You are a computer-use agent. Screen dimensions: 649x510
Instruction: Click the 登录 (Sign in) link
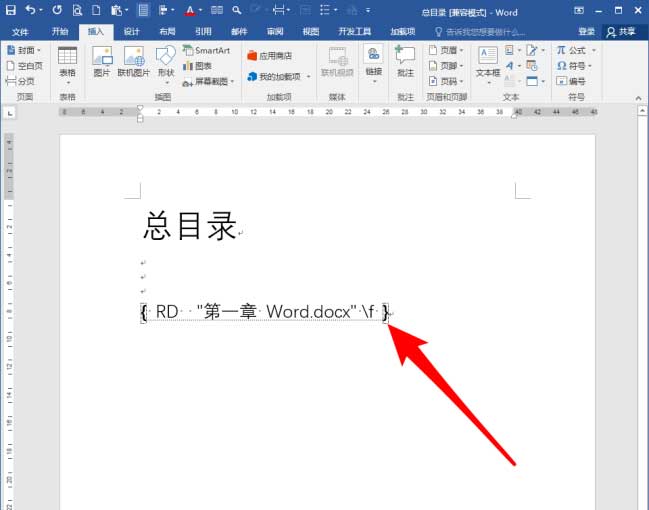pos(587,31)
